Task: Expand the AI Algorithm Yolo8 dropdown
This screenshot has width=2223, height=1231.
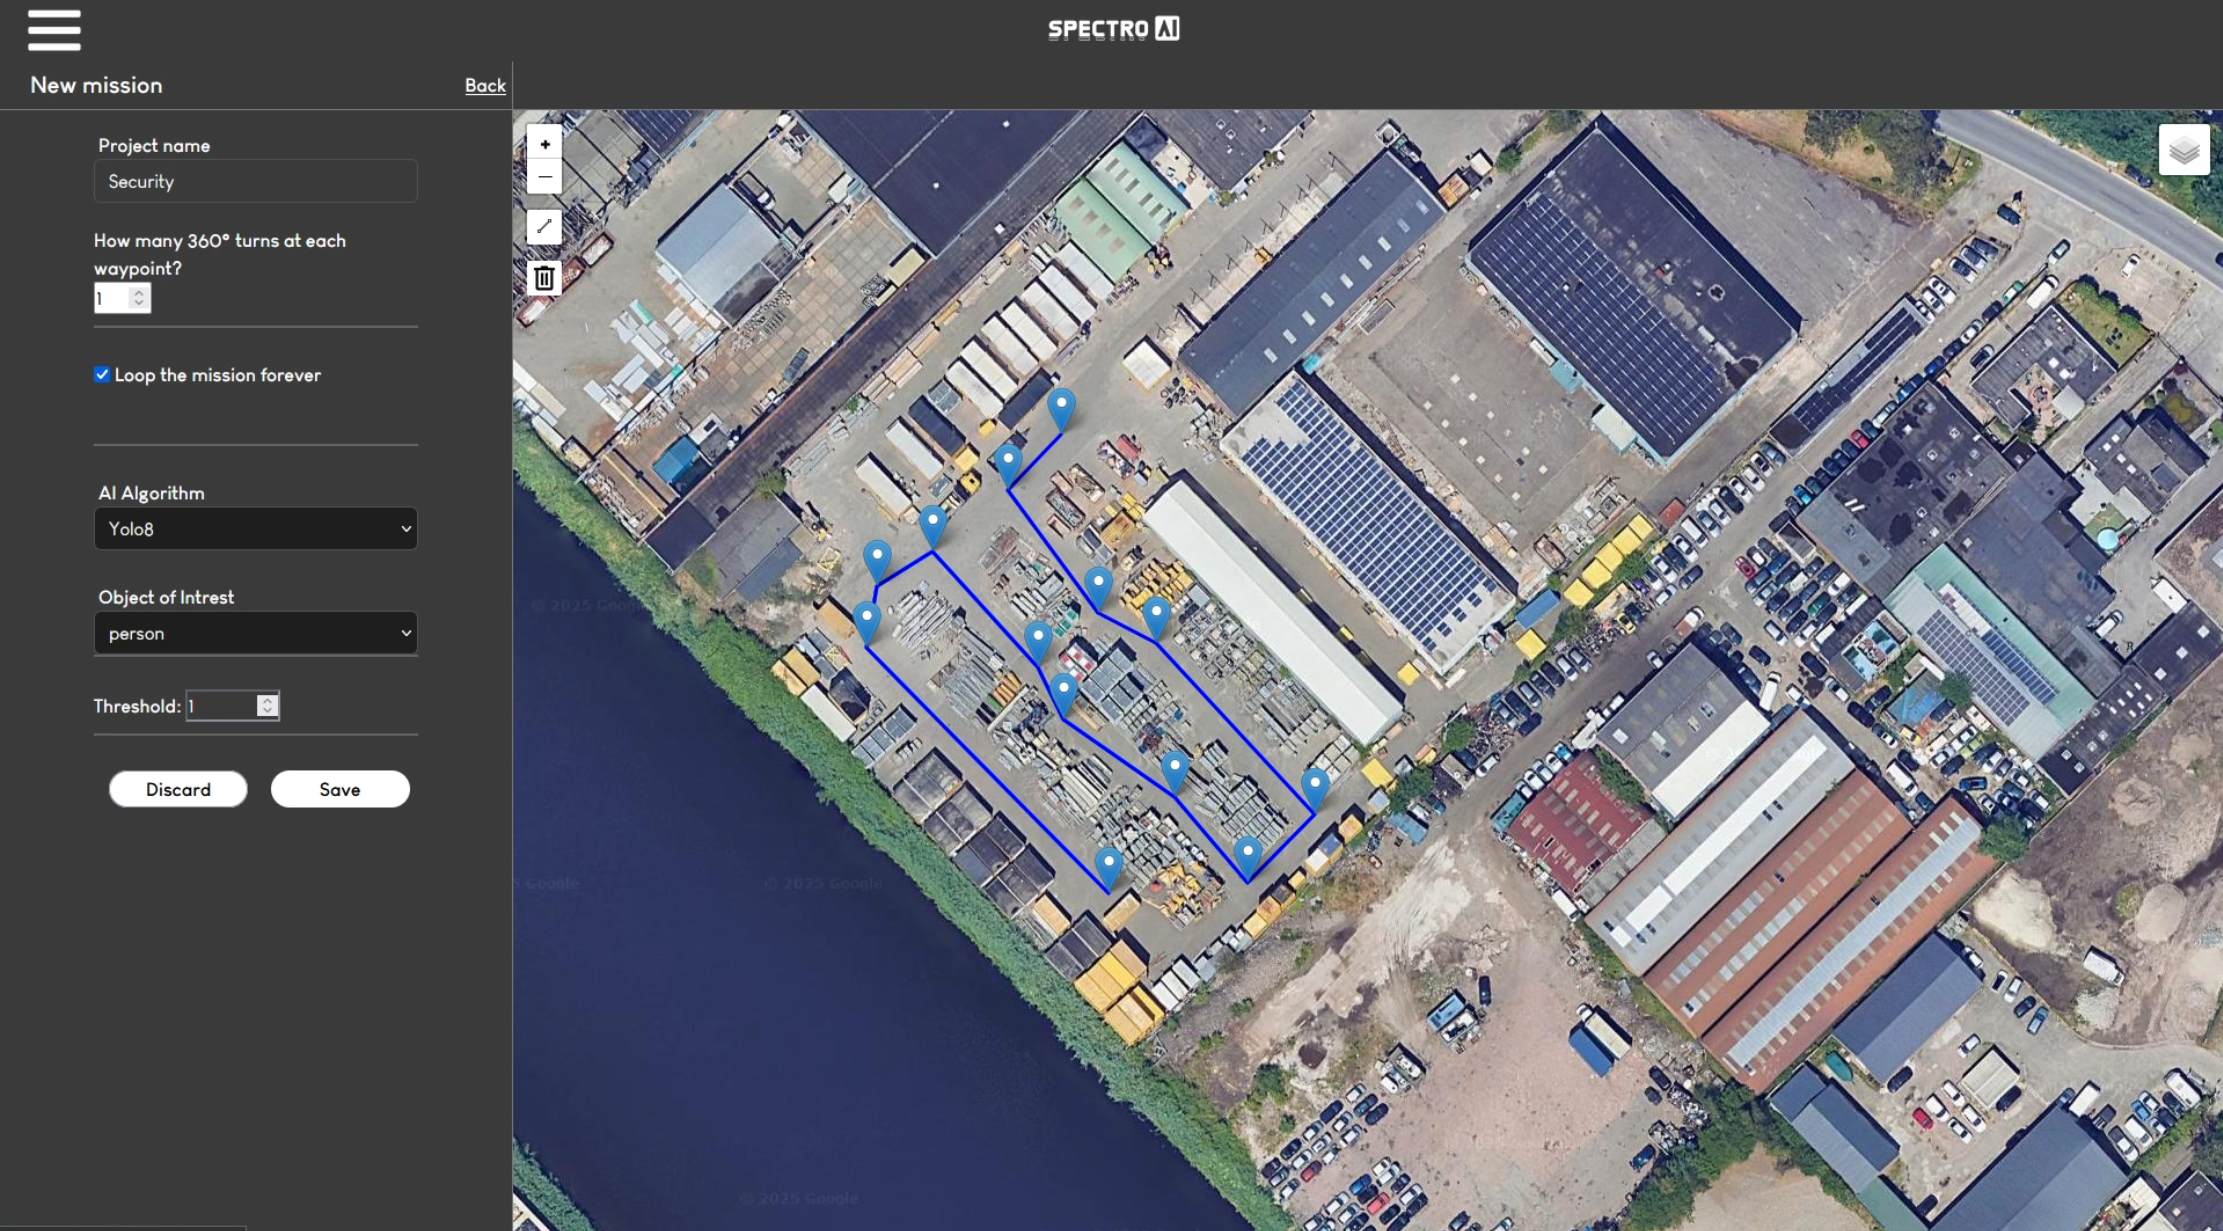Action: click(255, 529)
